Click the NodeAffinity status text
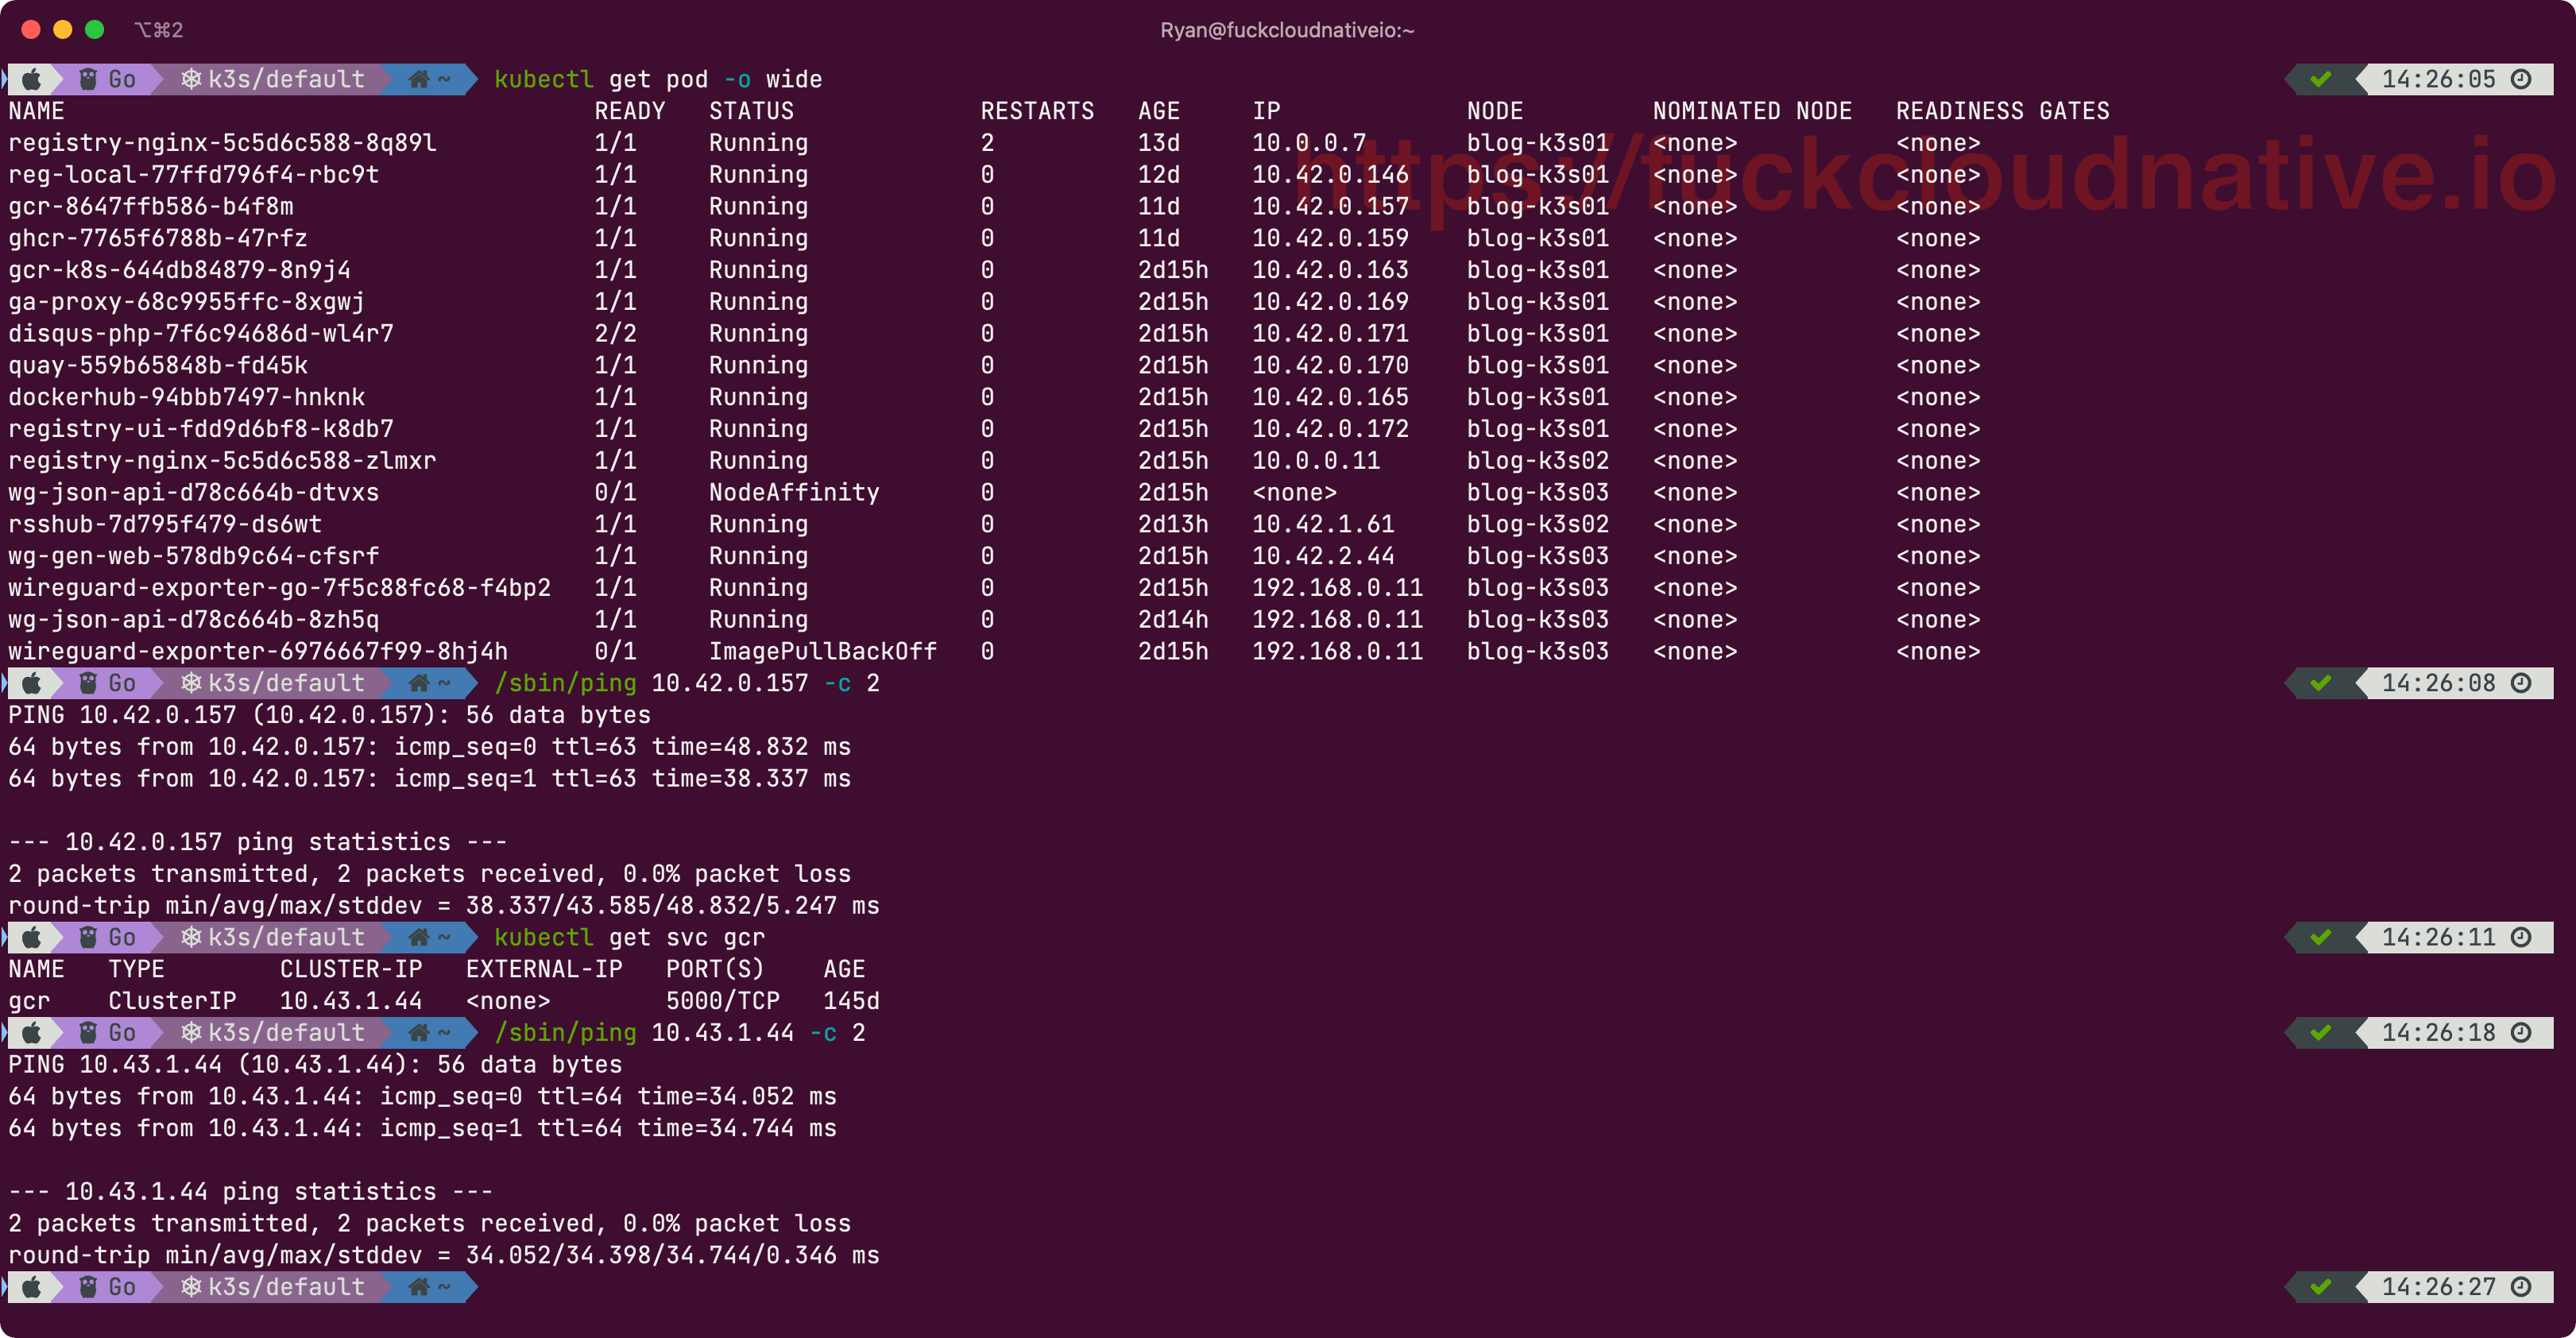 (x=794, y=493)
